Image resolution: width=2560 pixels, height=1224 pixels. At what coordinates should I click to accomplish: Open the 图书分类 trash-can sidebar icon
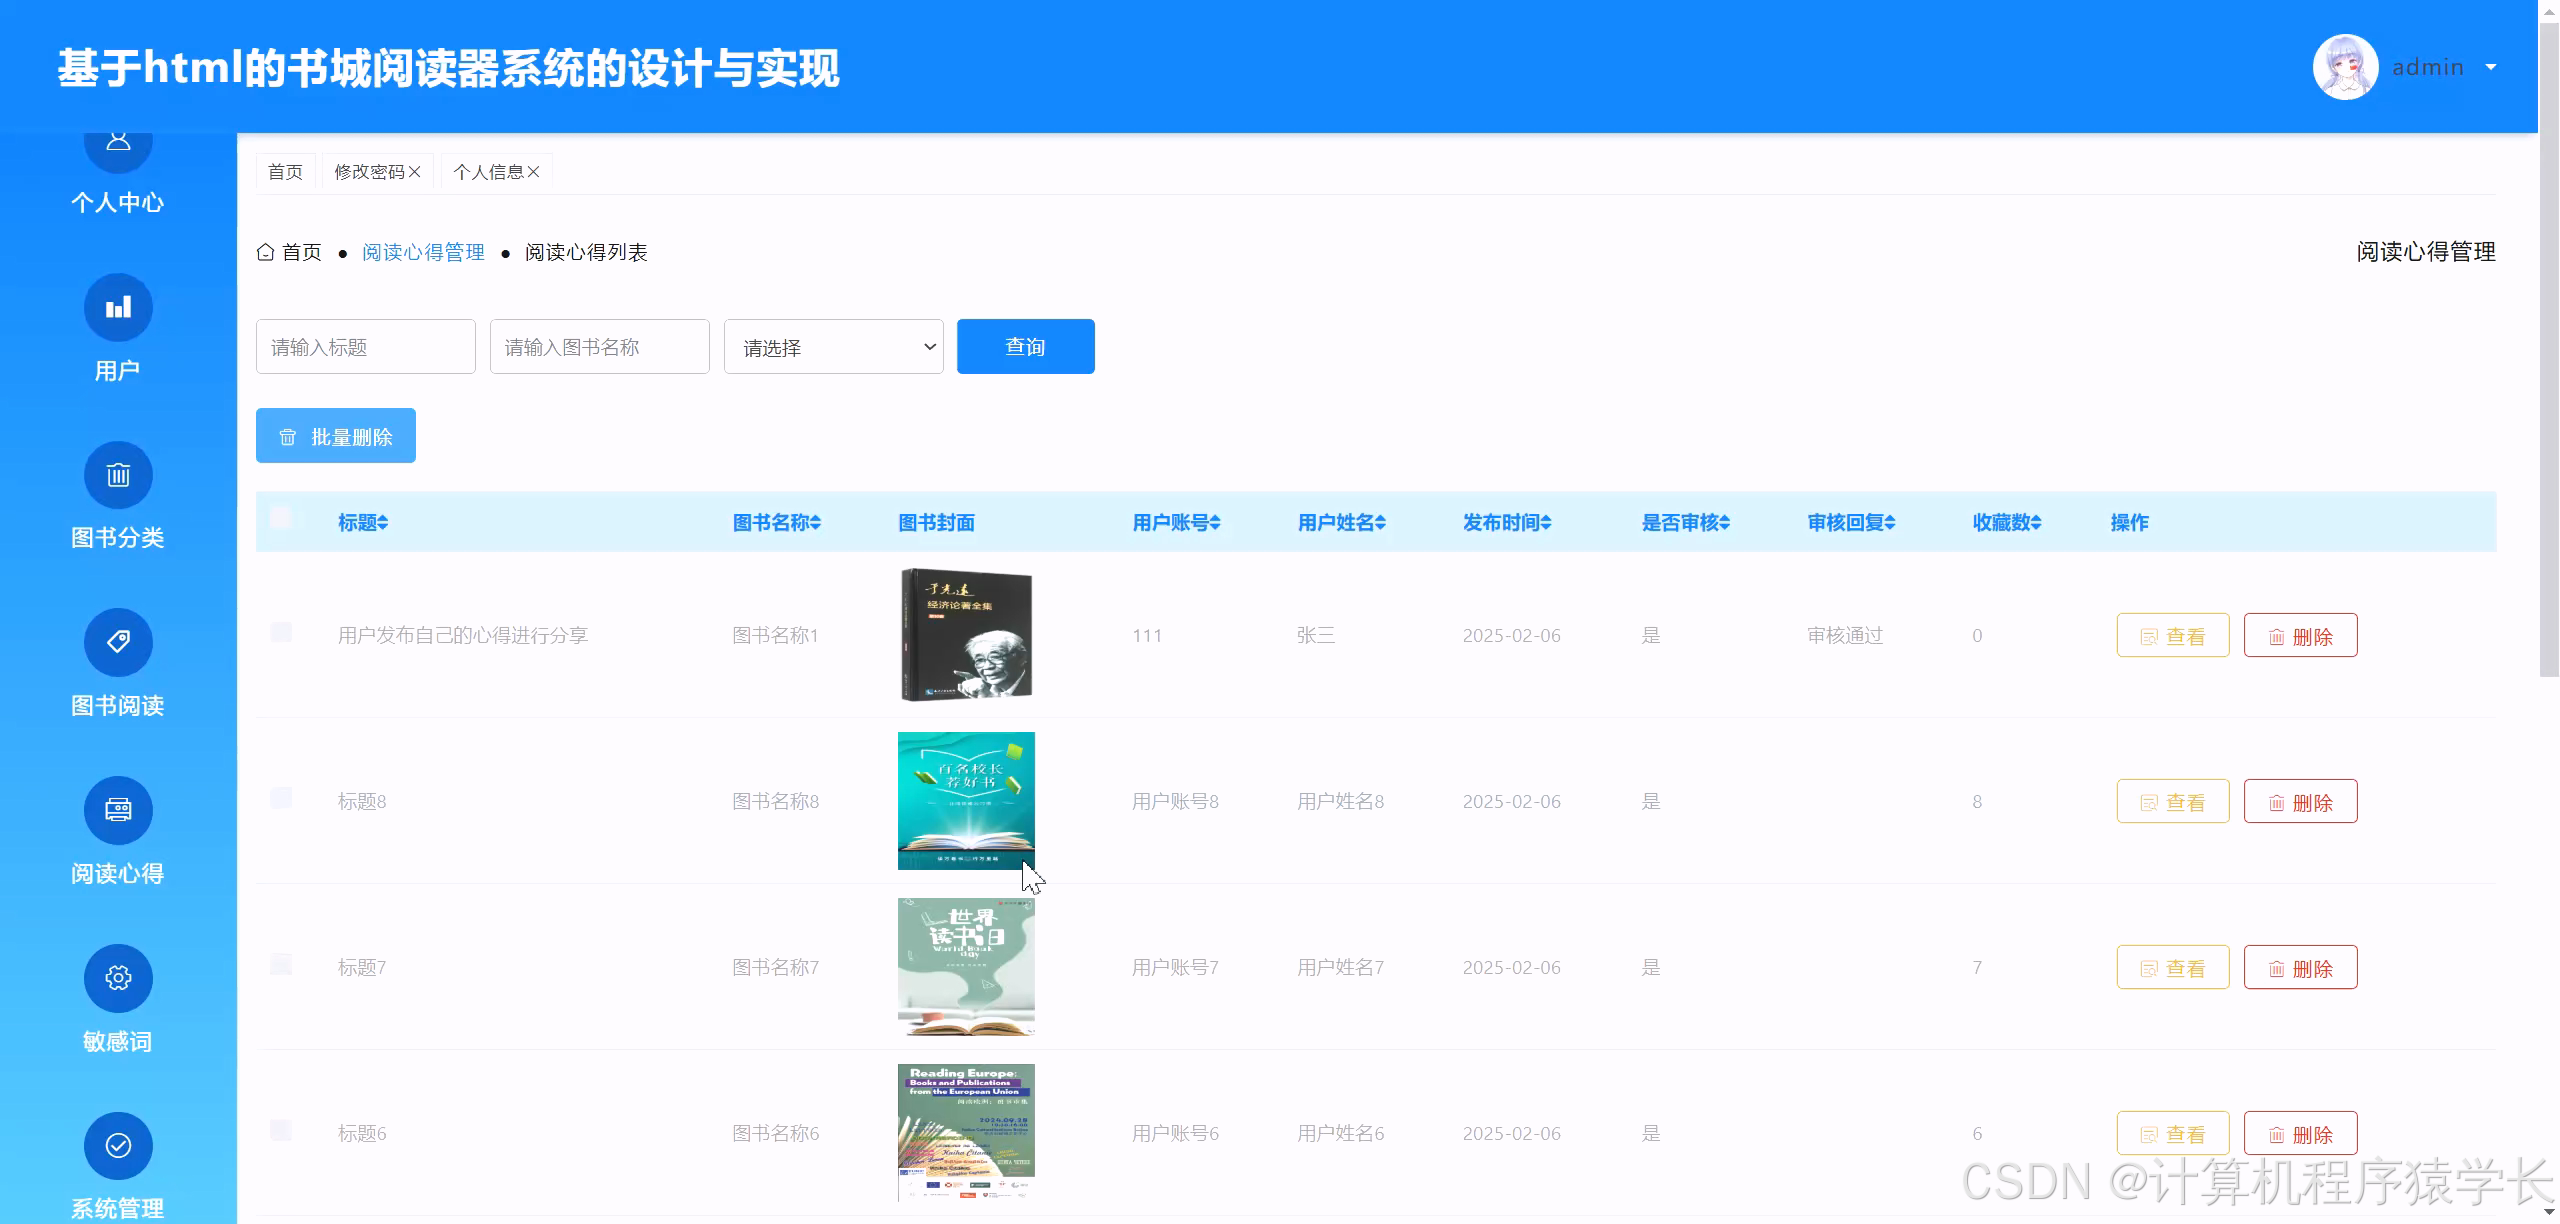point(118,475)
